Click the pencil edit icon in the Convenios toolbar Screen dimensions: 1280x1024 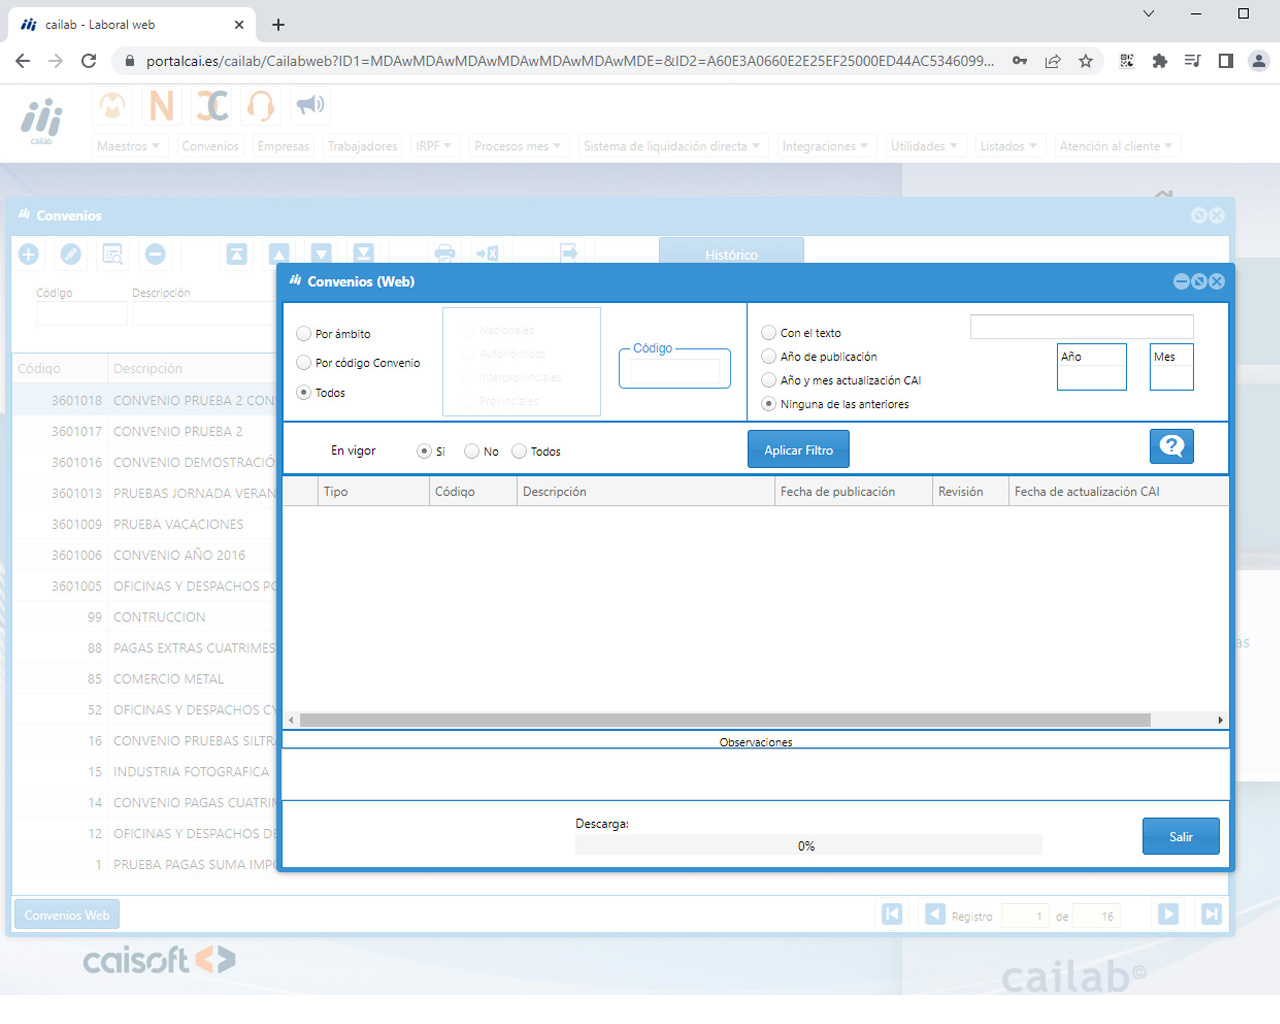[x=71, y=254]
